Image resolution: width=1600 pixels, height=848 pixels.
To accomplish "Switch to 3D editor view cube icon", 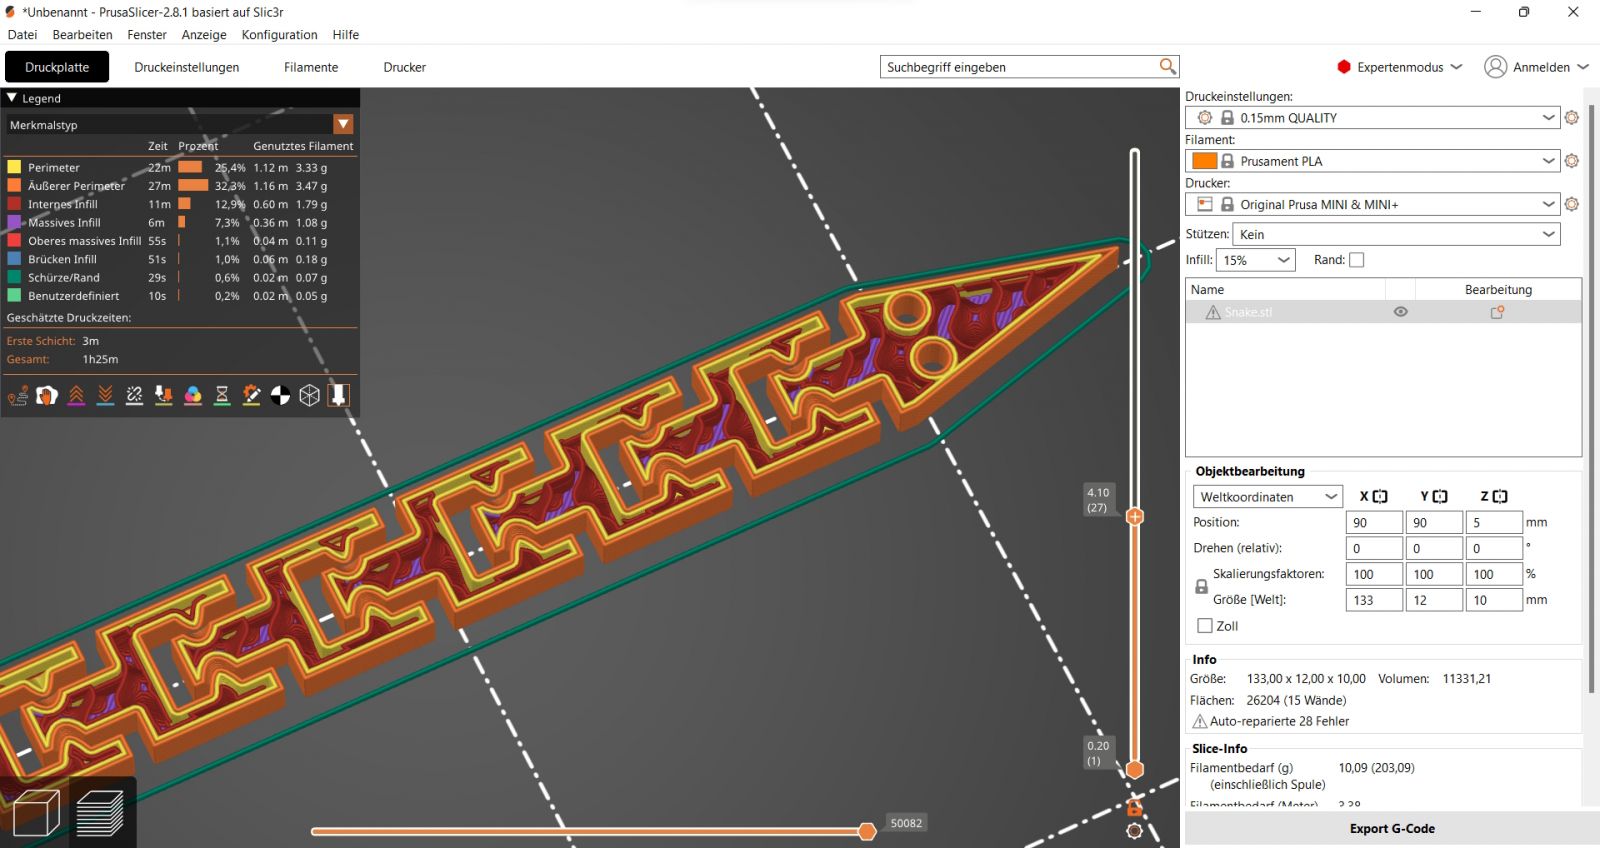I will [x=36, y=812].
